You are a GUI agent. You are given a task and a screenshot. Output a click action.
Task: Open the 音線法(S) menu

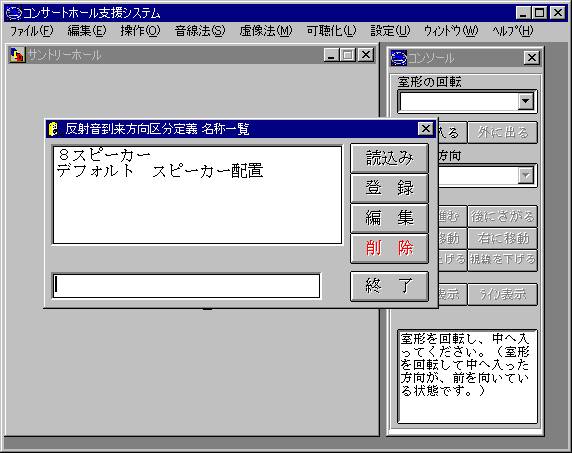click(x=200, y=31)
